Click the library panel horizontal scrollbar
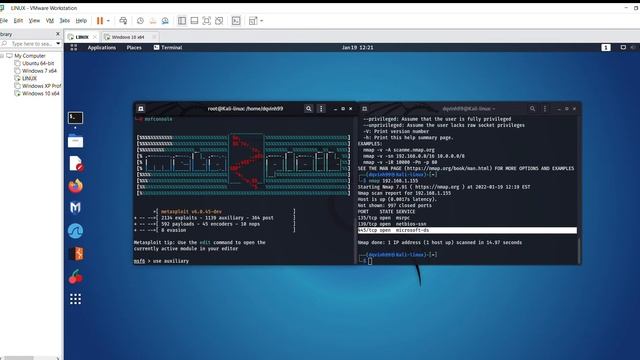This screenshot has width=640, height=360. pos(29,358)
